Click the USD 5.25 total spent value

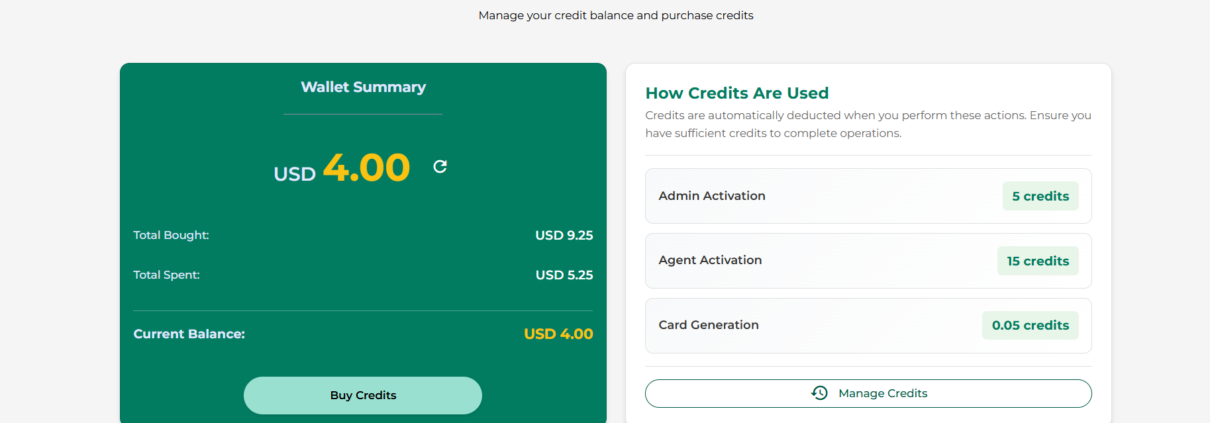(x=564, y=275)
